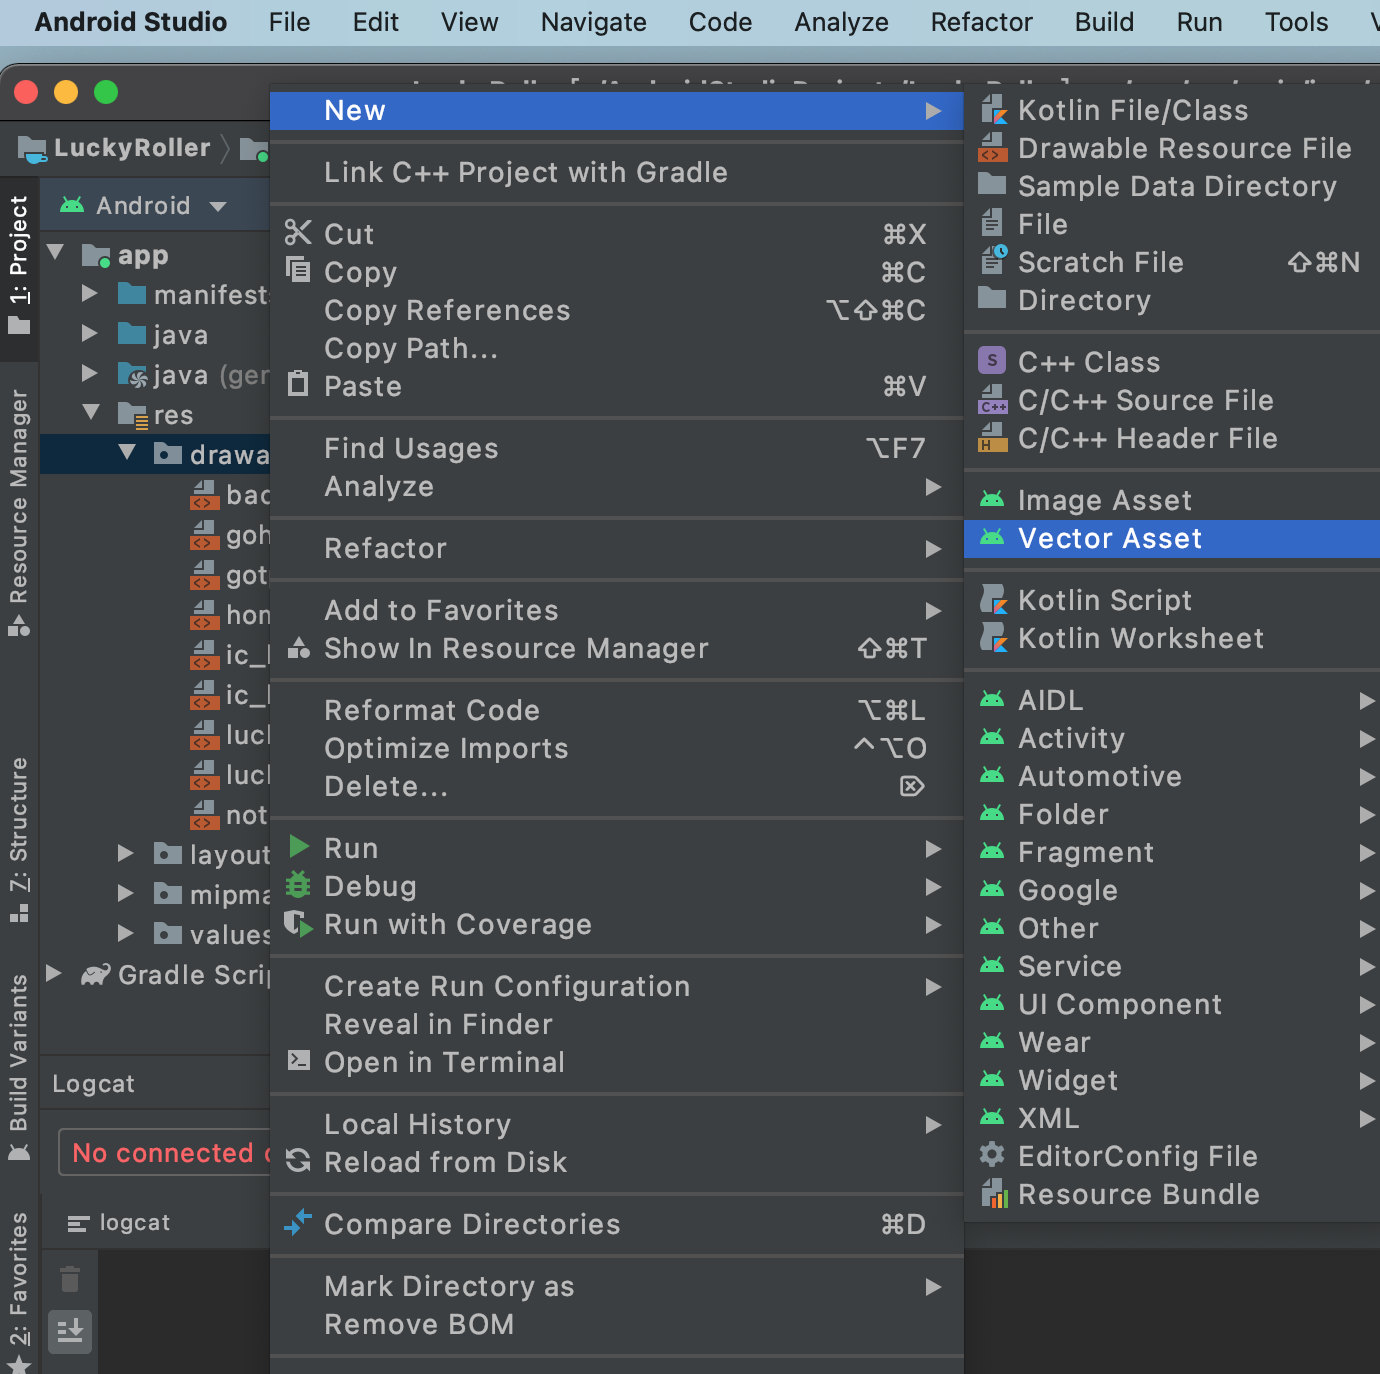Click the green Run triangle icon
This screenshot has width=1380, height=1374.
tap(298, 847)
